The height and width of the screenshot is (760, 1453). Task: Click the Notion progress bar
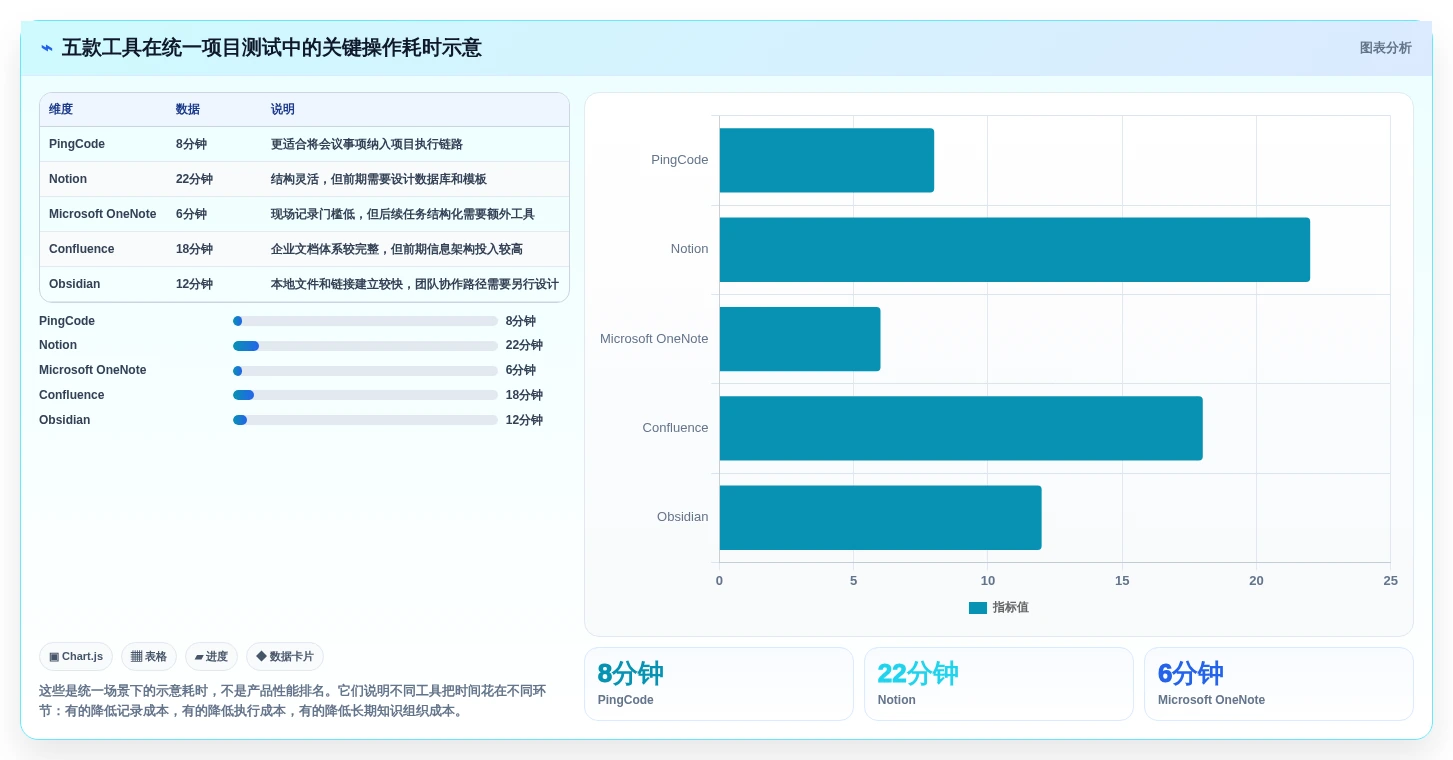tap(365, 346)
